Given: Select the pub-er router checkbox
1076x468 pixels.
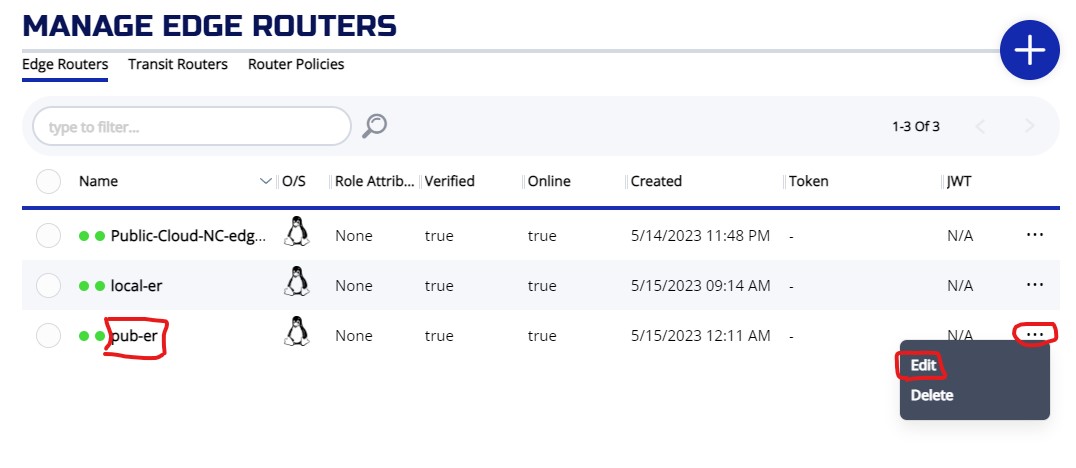Looking at the screenshot, I should click(x=48, y=335).
